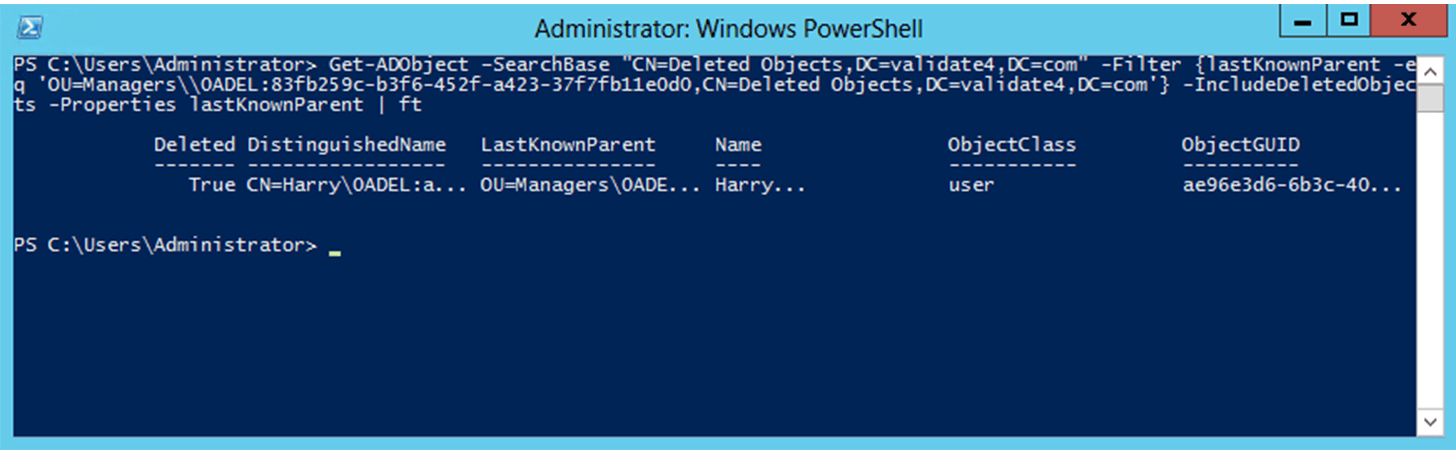This screenshot has width=1456, height=454.
Task: Click the Administrator: Windows PowerShell title bar
Action: click(728, 26)
